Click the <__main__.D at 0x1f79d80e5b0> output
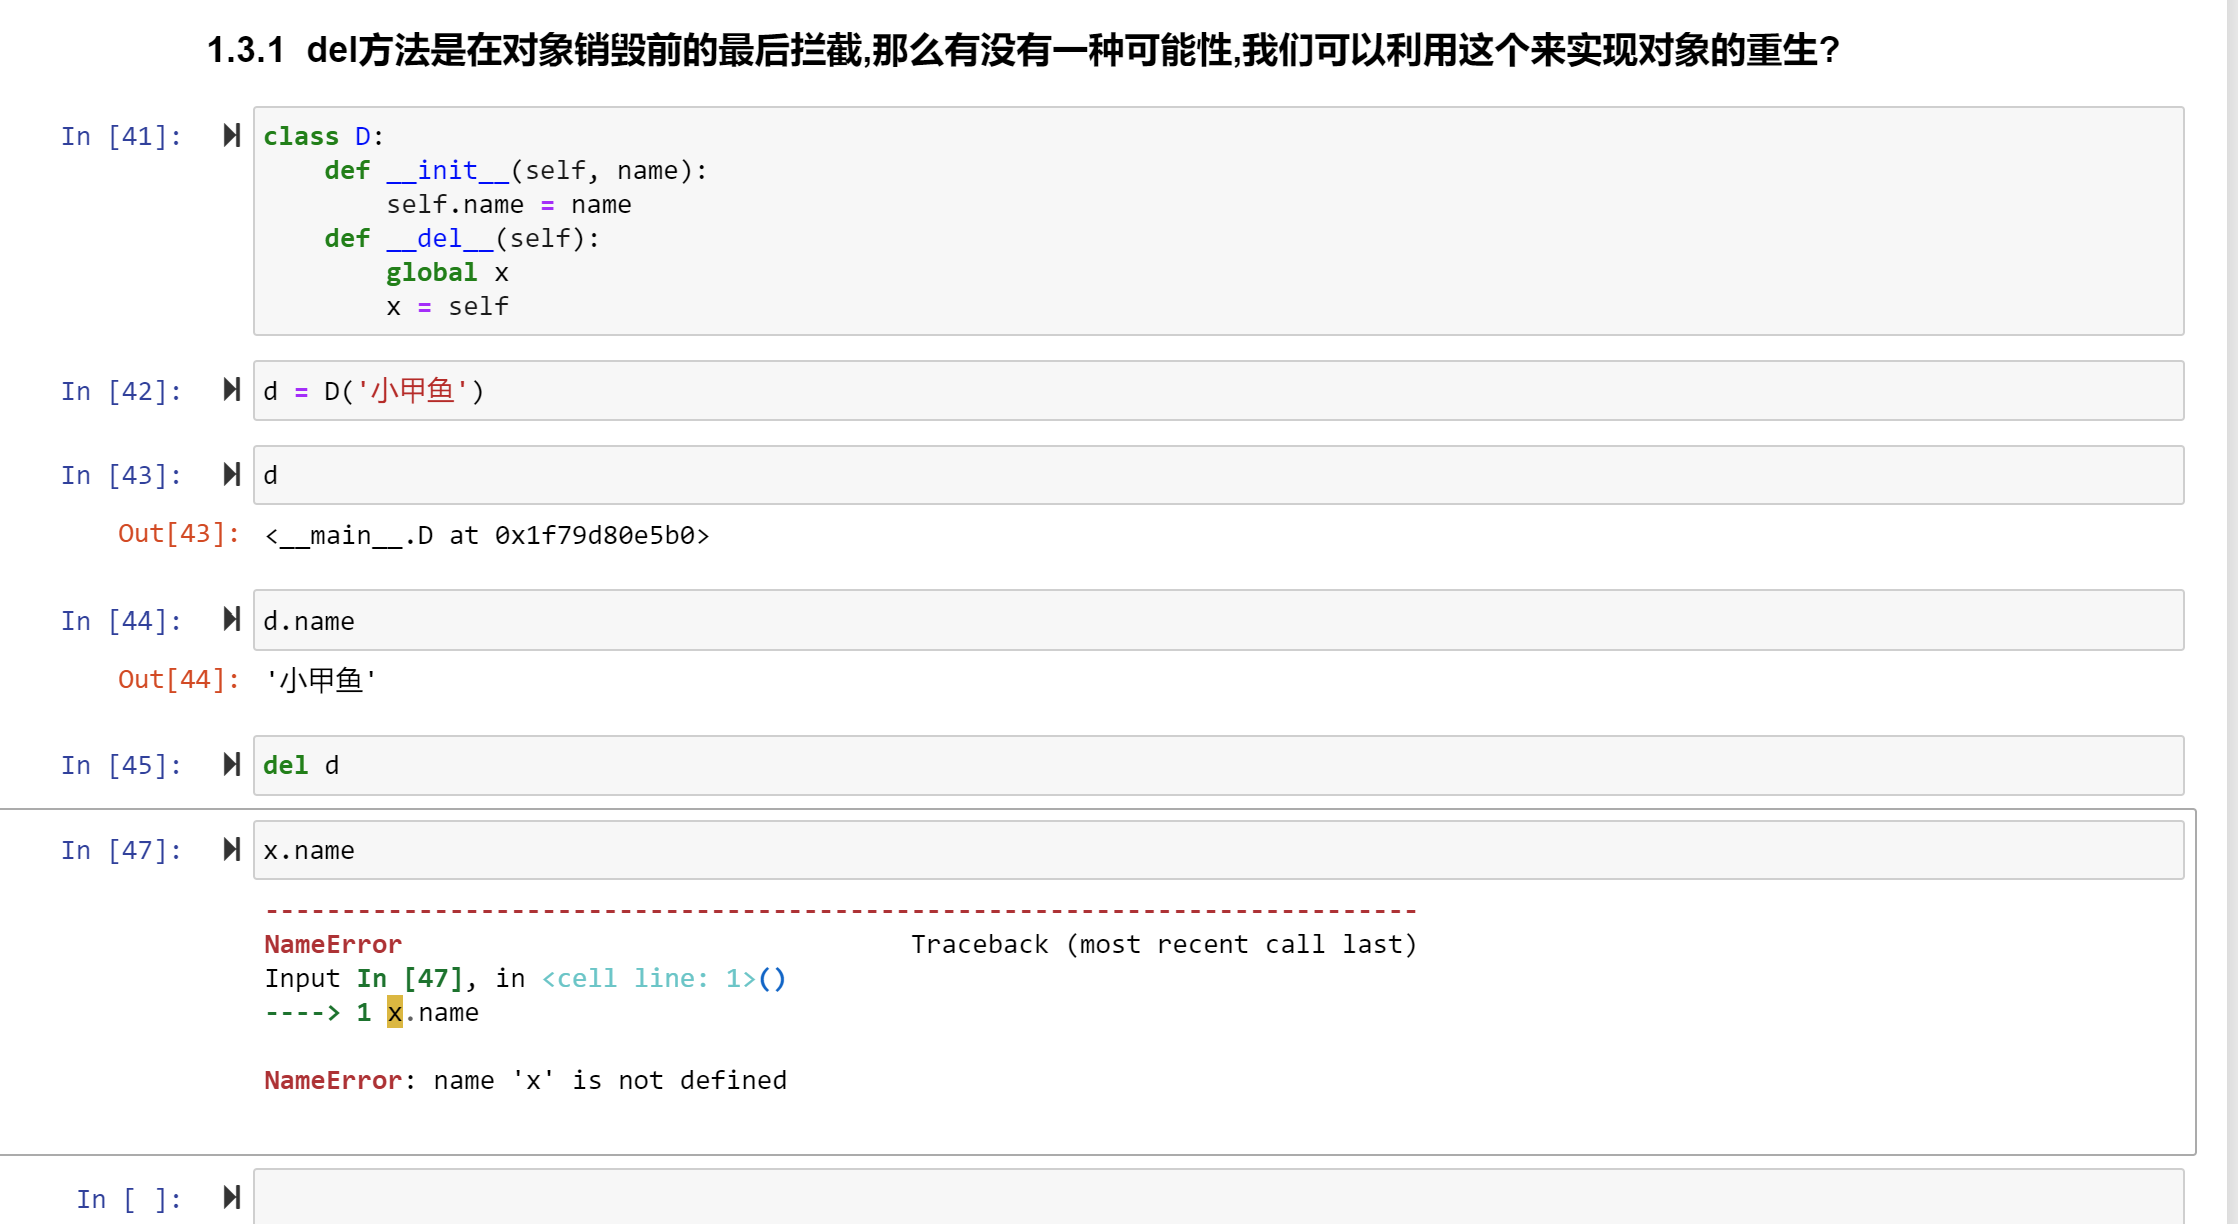The width and height of the screenshot is (2238, 1224). click(487, 536)
